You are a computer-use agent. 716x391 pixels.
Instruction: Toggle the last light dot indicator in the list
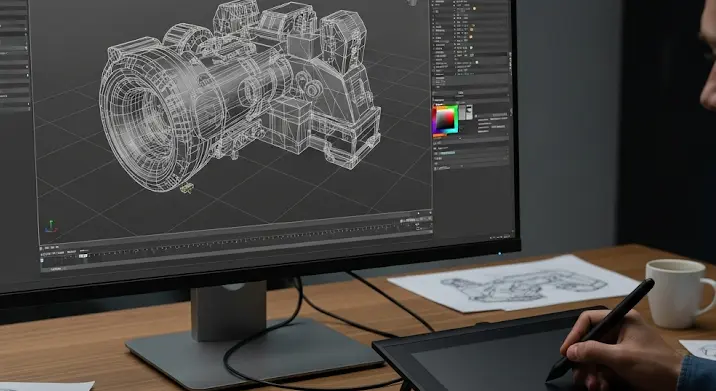pos(477,62)
